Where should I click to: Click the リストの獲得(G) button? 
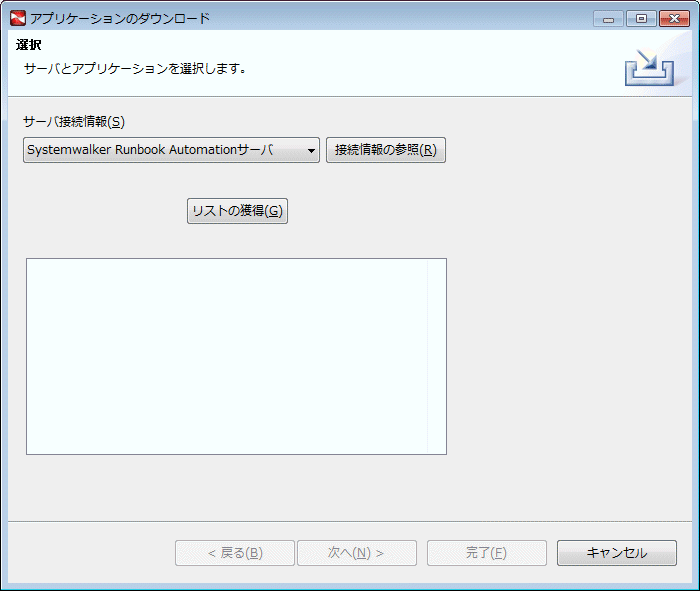pos(237,211)
